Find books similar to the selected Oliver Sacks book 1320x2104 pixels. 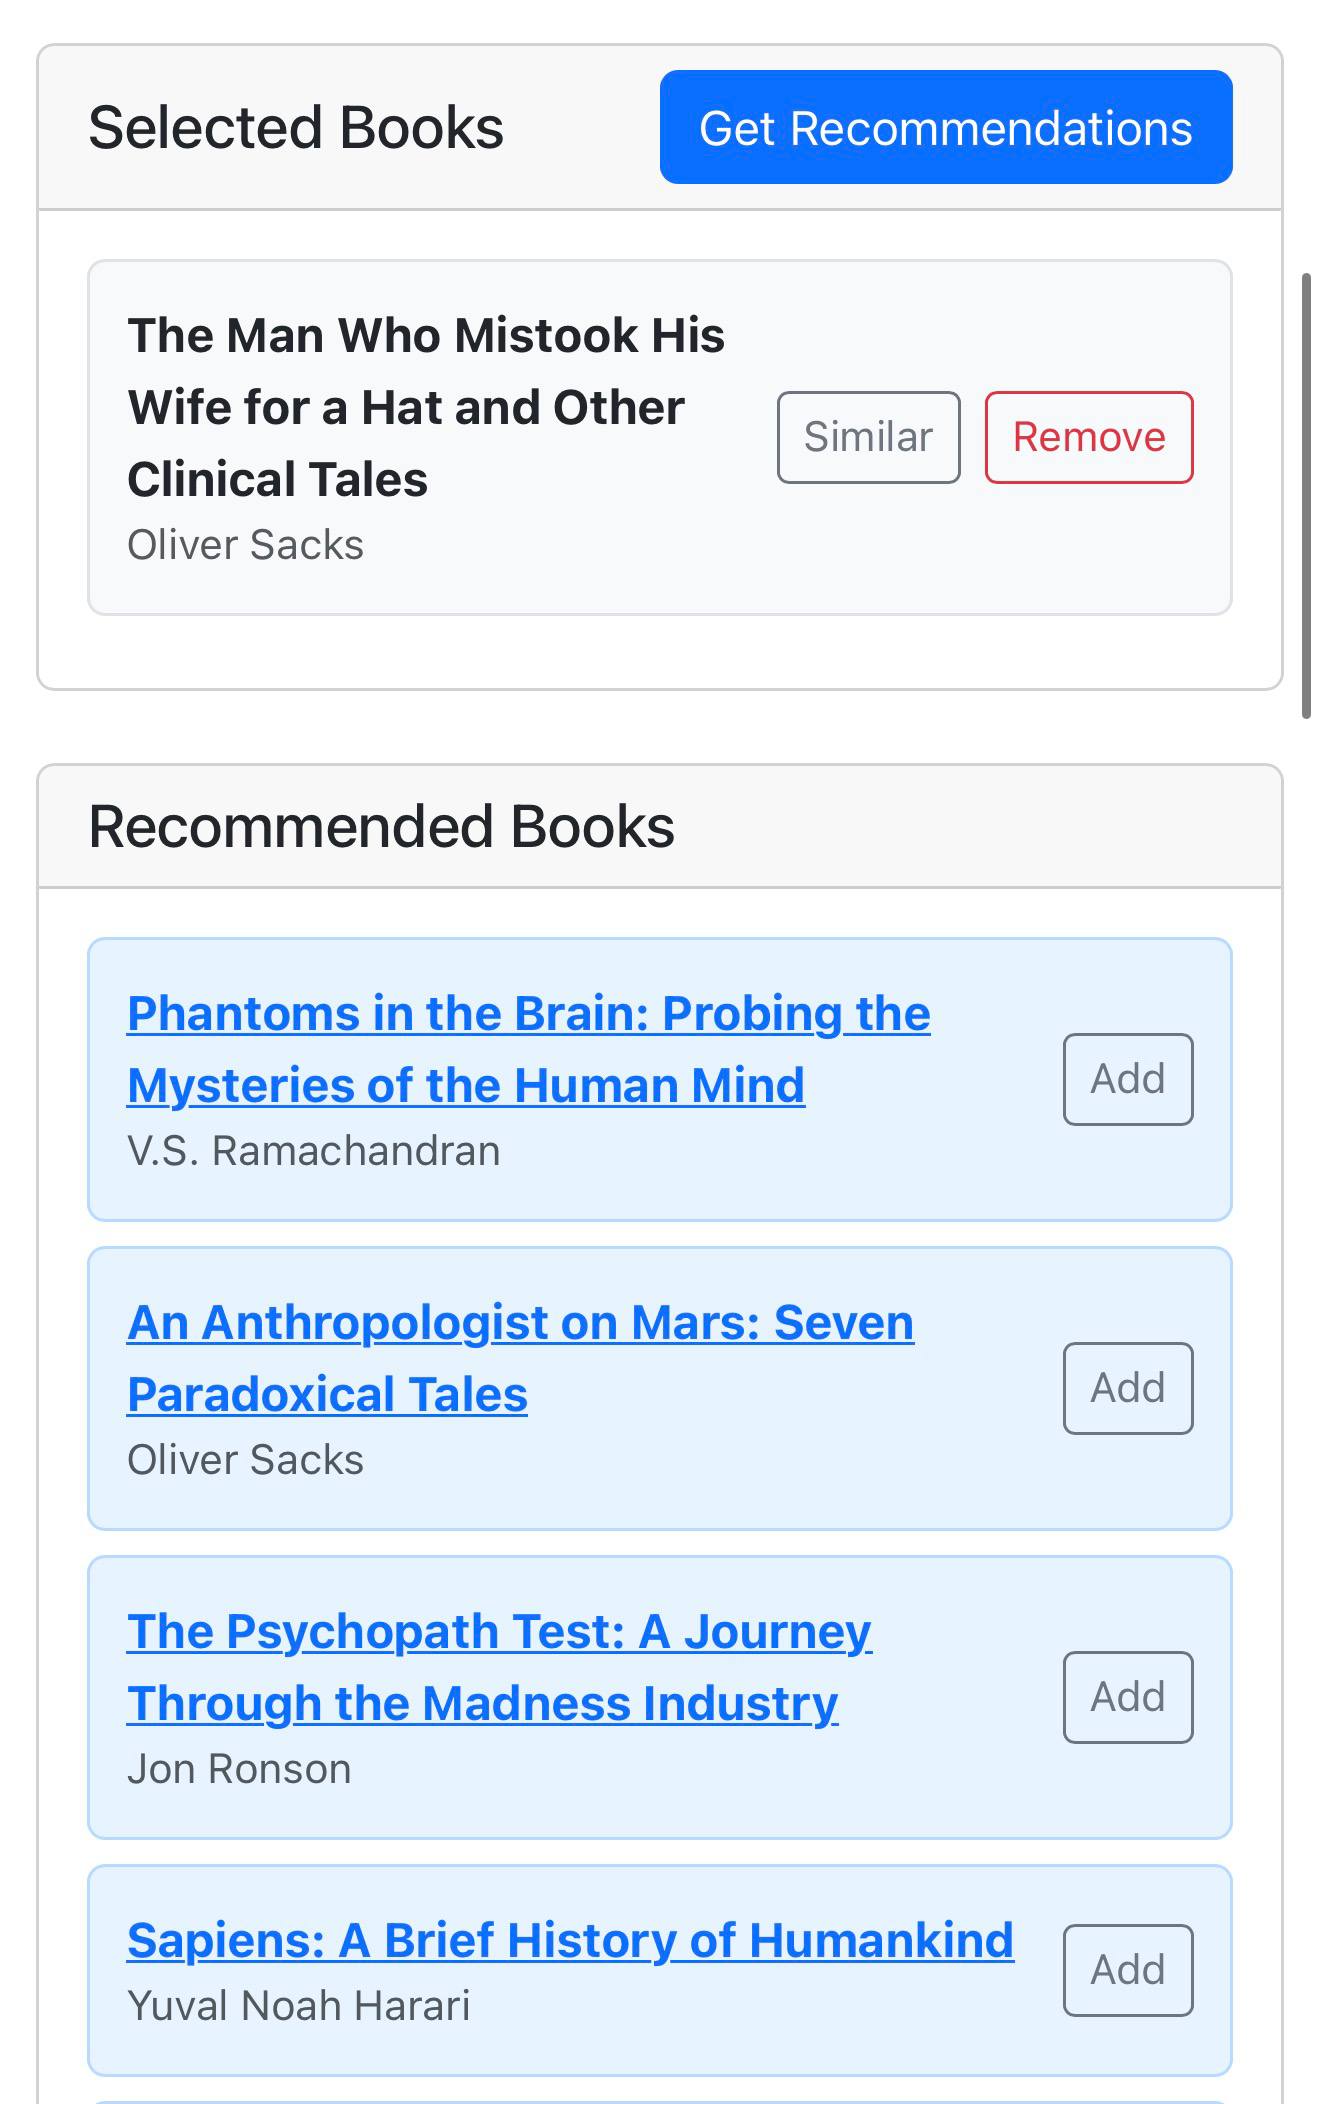coord(868,437)
